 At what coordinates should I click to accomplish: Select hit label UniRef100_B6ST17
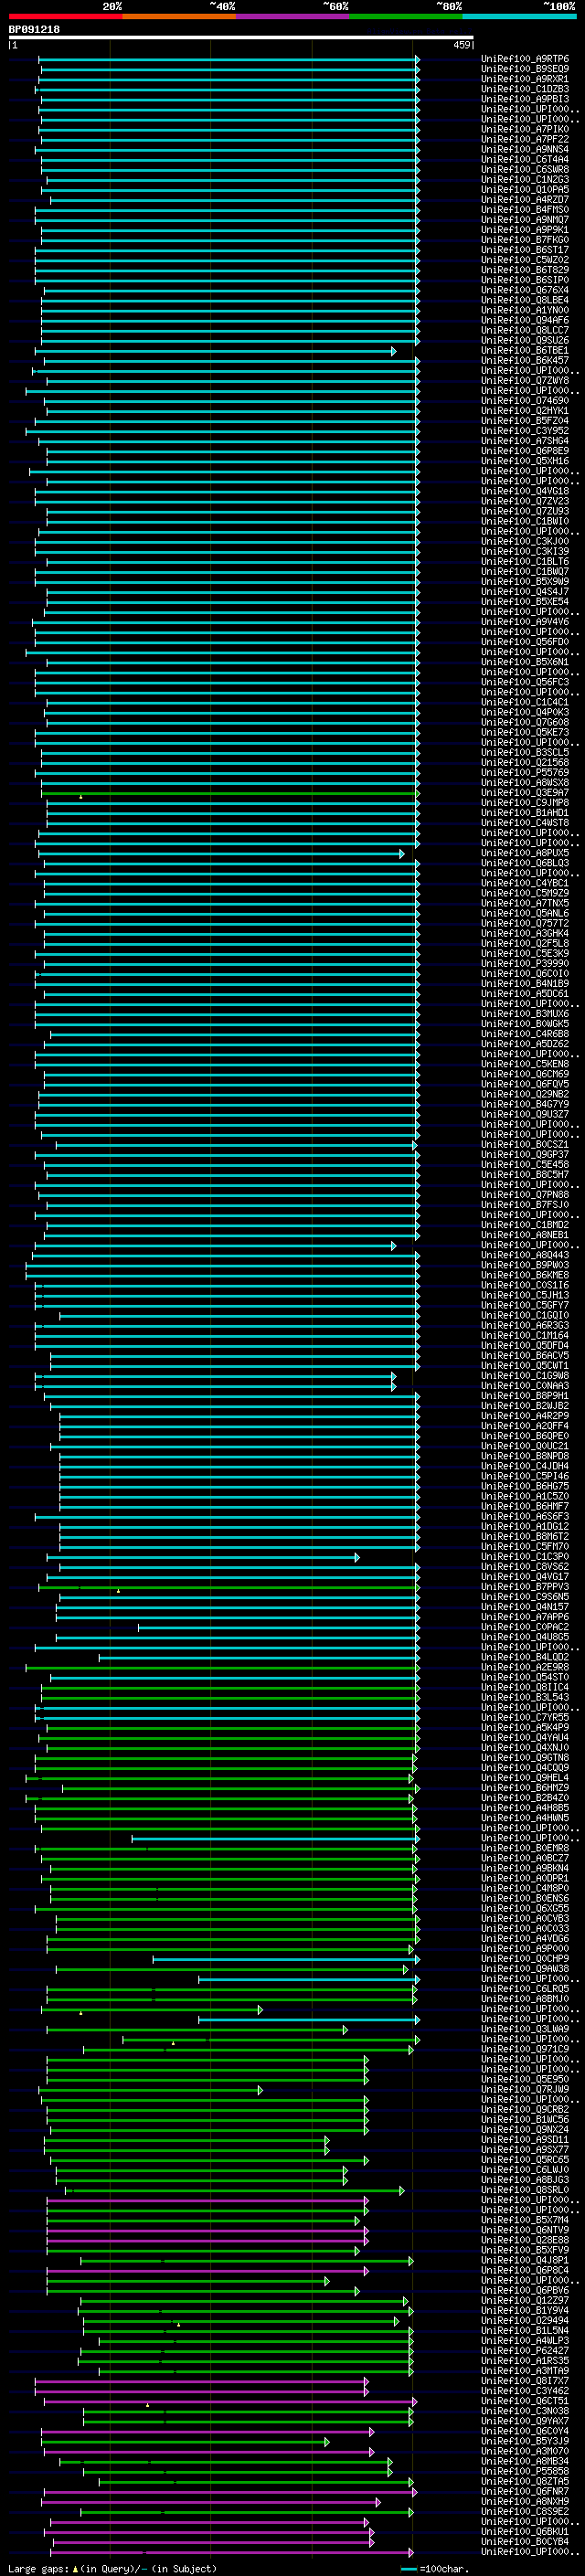tap(525, 250)
